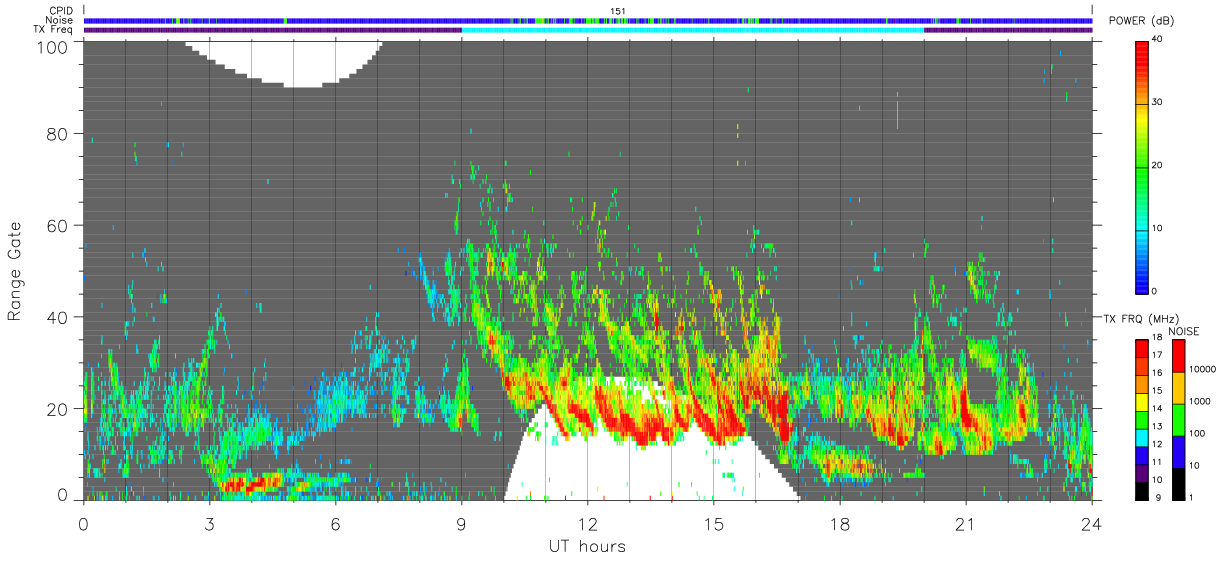Click the 13 label on TX frequency legend

pos(1157,427)
